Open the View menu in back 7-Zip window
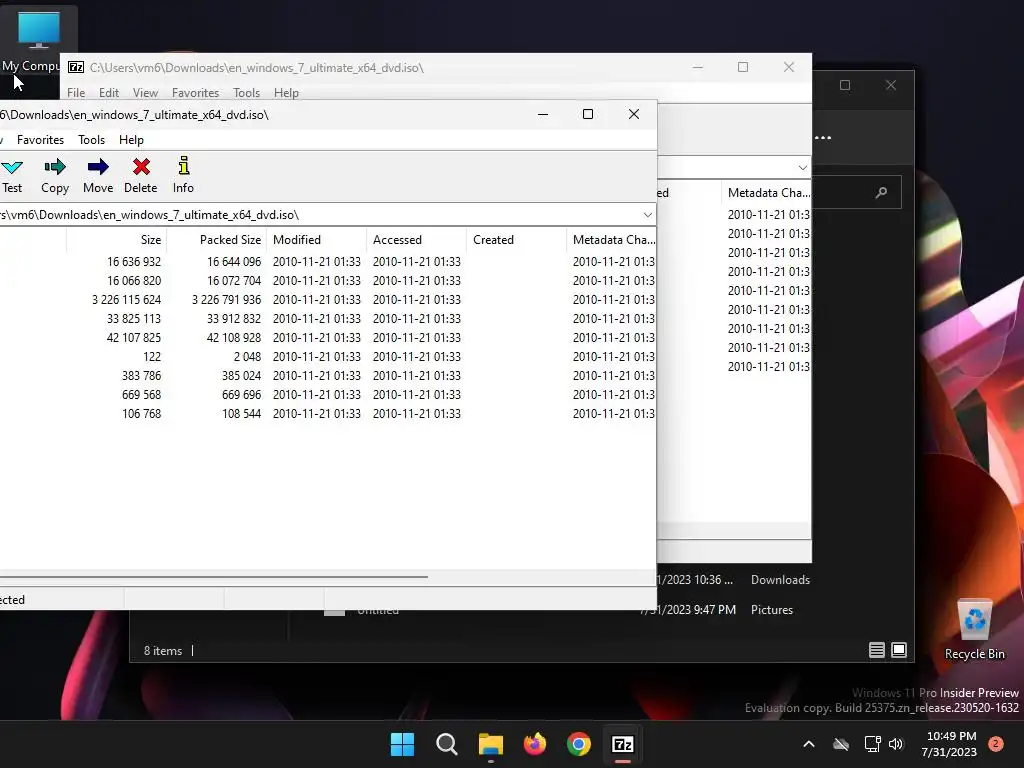Viewport: 1024px width, 768px height. coord(145,93)
